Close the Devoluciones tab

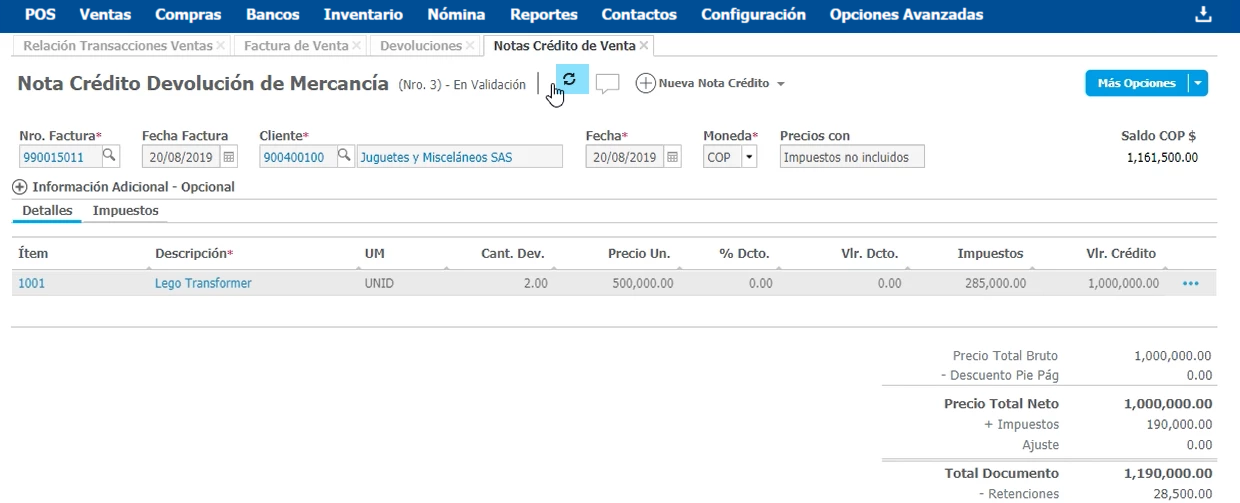click(471, 46)
